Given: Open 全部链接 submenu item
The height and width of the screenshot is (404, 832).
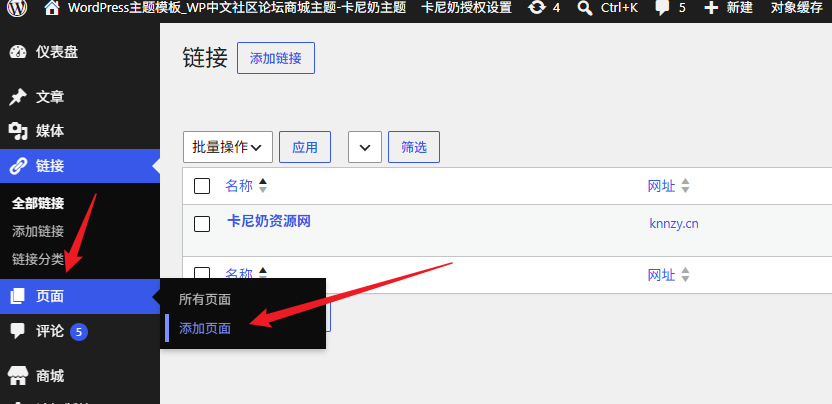Looking at the screenshot, I should click(x=38, y=203).
